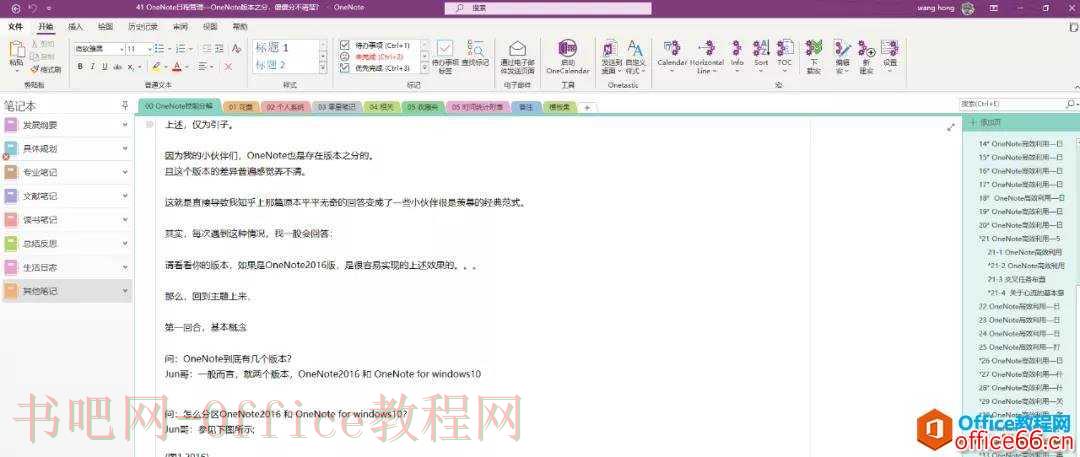Click the Info macro icon
This screenshot has width=1080, height=457.
click(737, 47)
